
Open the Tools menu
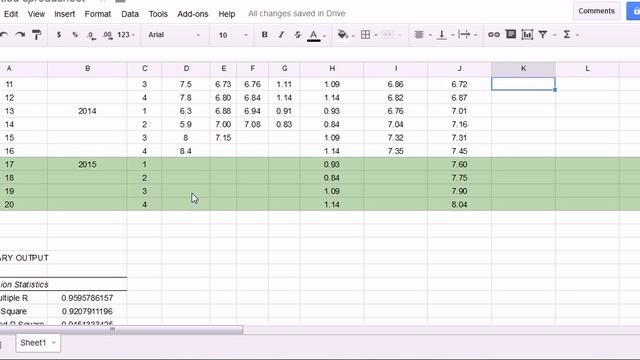coord(158,14)
